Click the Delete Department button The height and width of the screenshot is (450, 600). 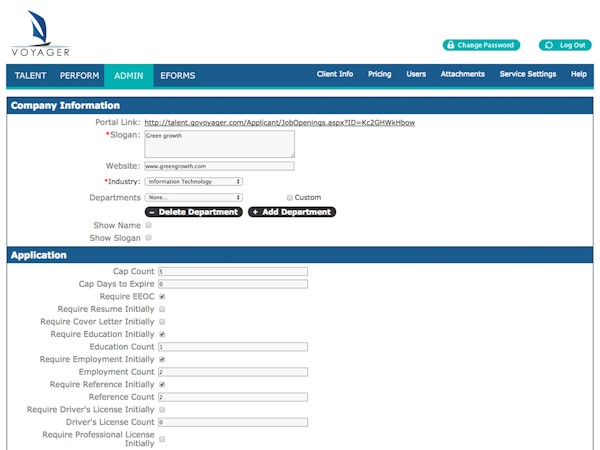pyautogui.click(x=193, y=212)
